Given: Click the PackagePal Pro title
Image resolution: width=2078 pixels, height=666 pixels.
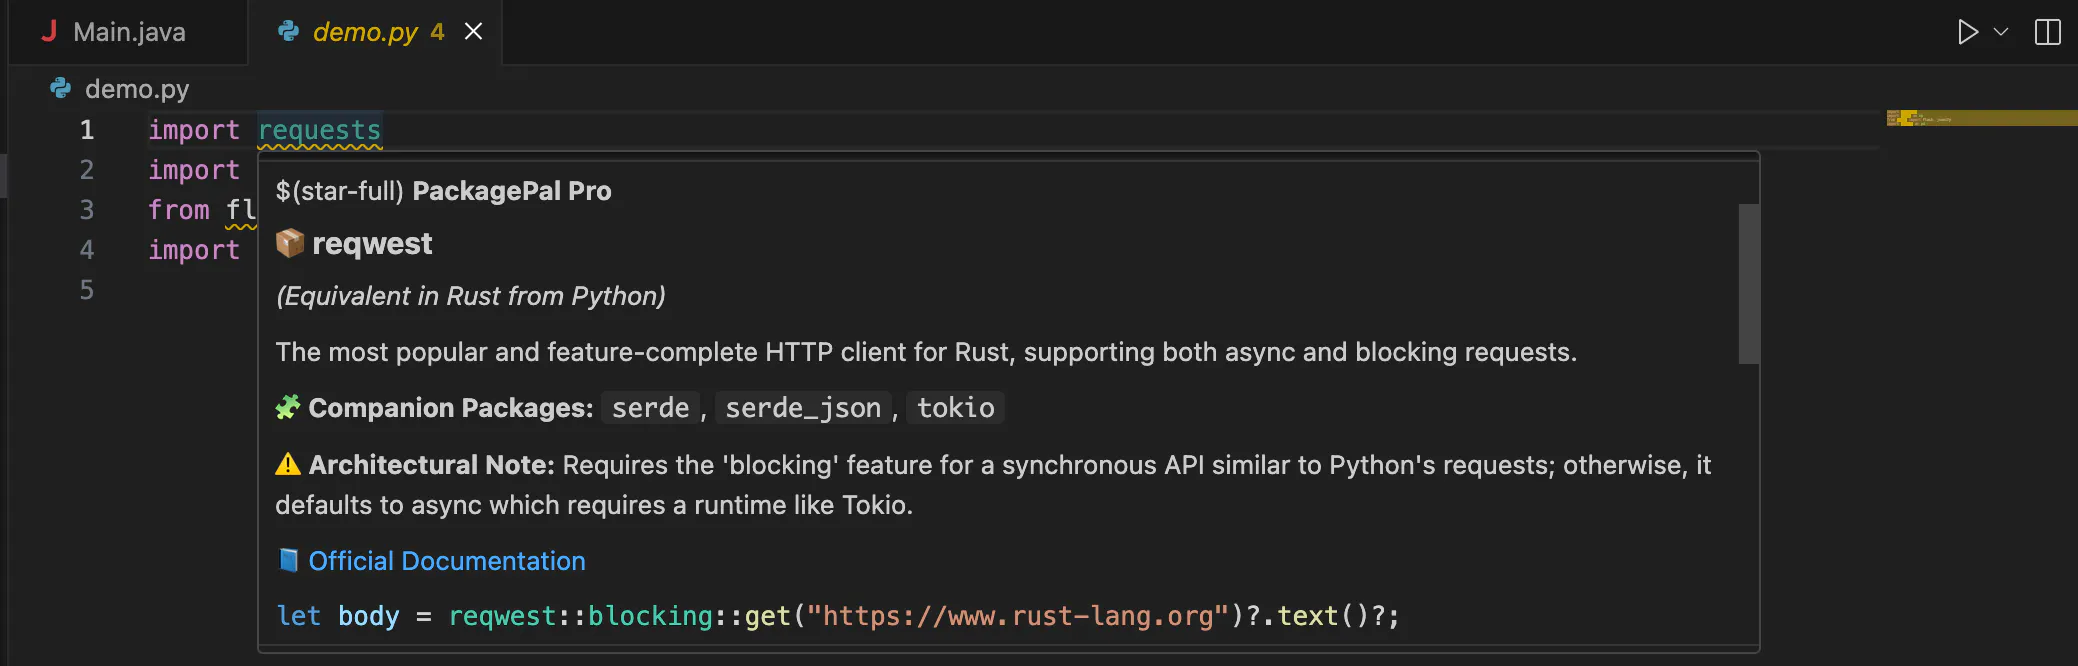Looking at the screenshot, I should 511,191.
